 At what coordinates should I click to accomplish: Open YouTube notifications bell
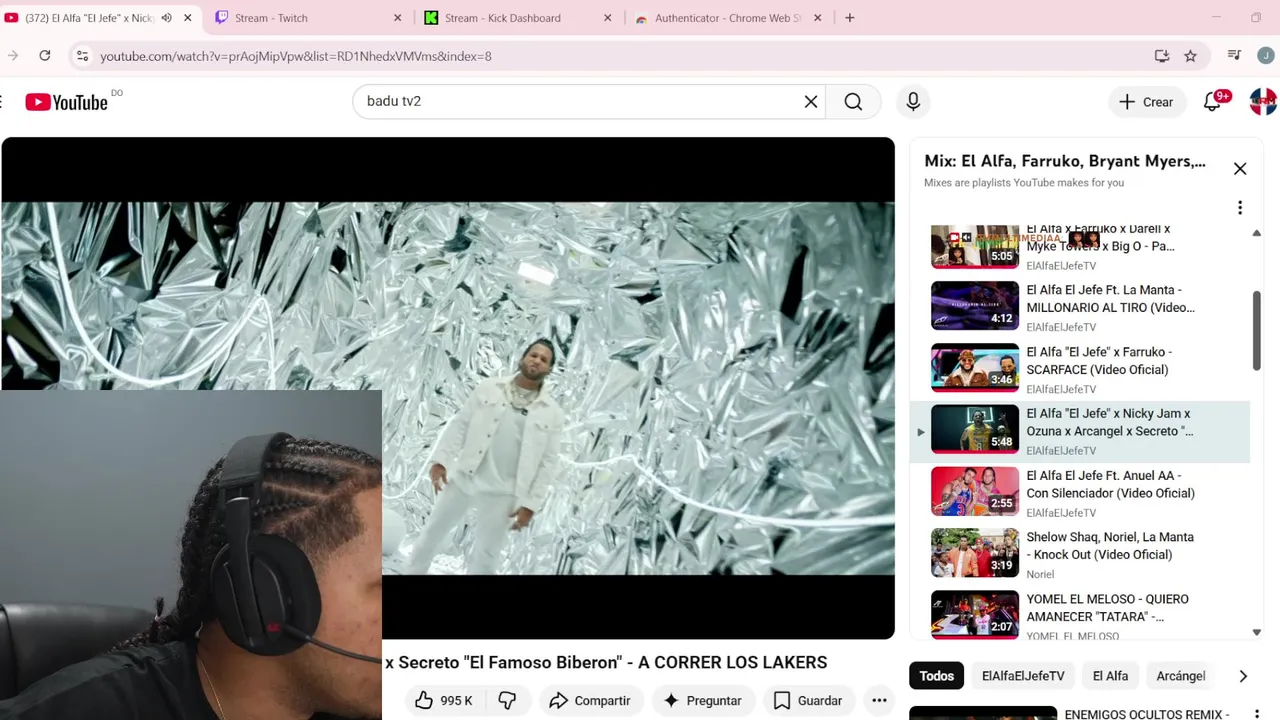[x=1212, y=102]
